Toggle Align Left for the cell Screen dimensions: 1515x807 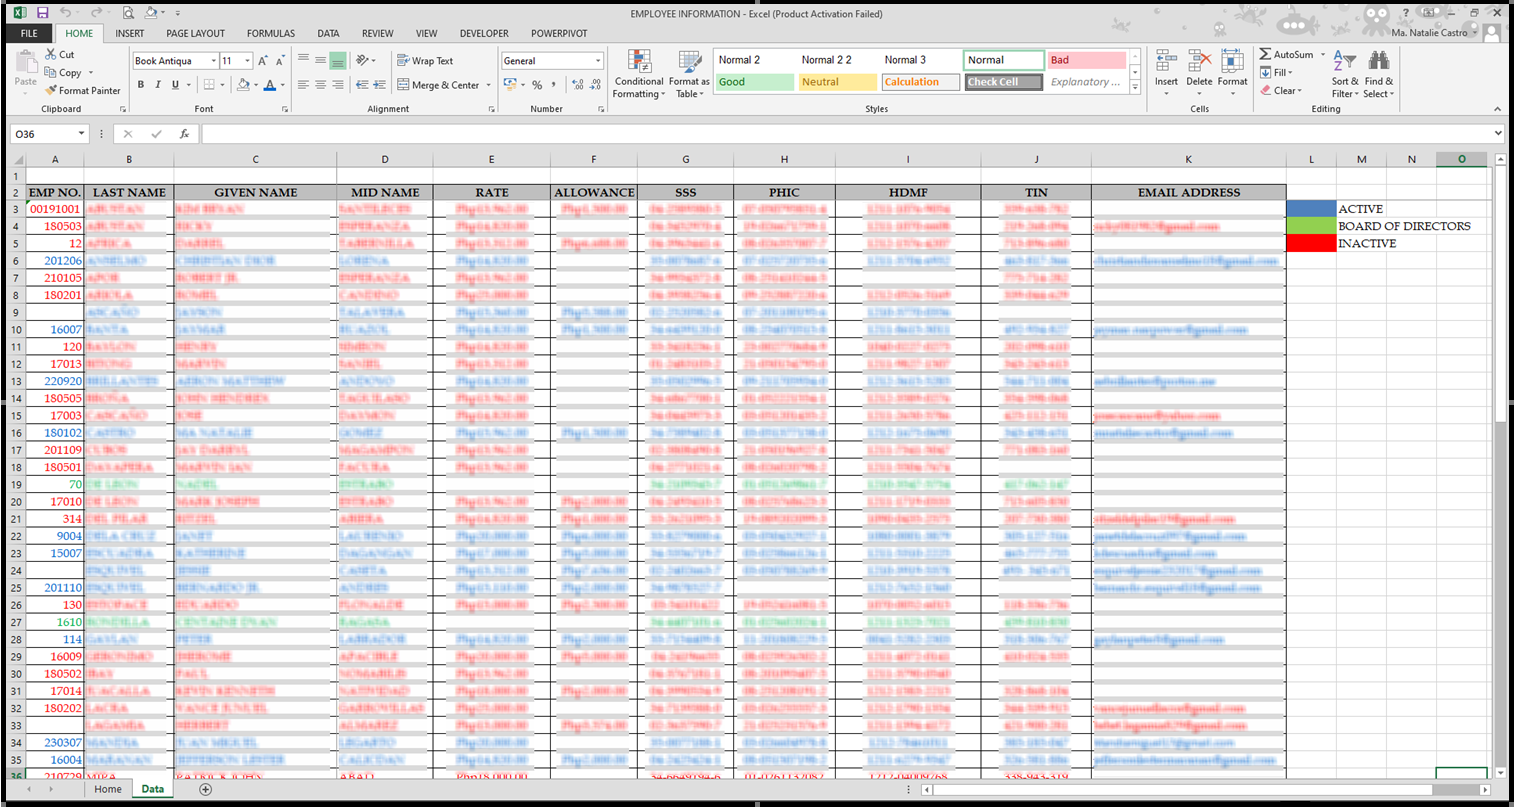coord(304,85)
